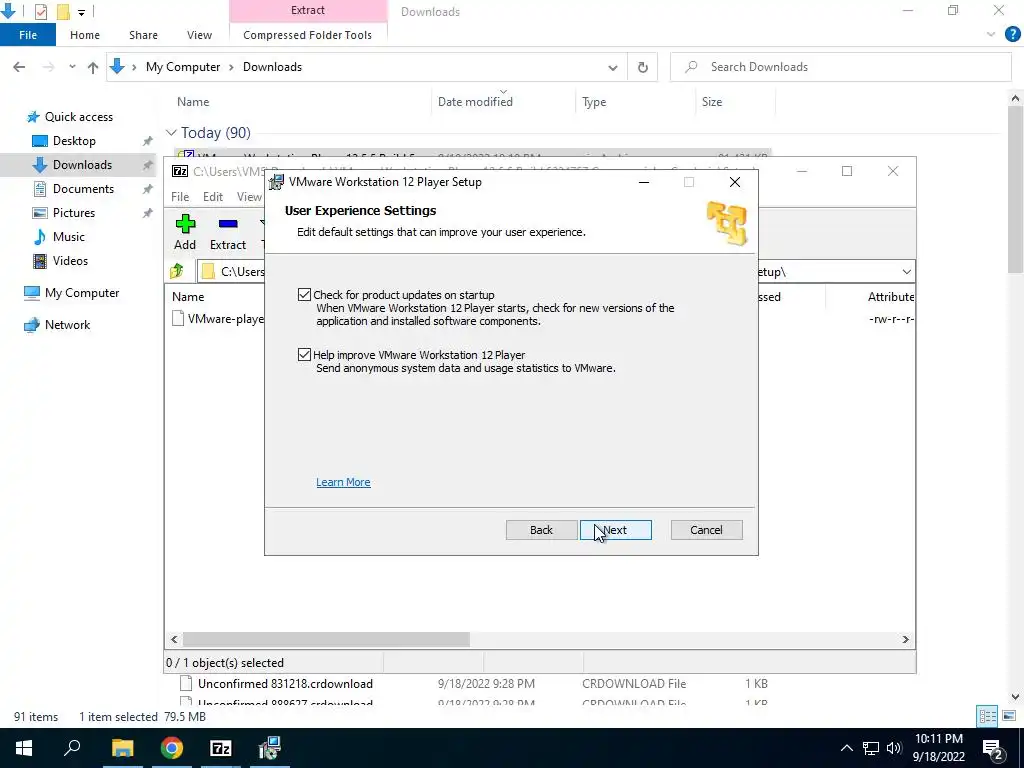
Task: Click My Computer in the address breadcrumb
Action: [183, 67]
